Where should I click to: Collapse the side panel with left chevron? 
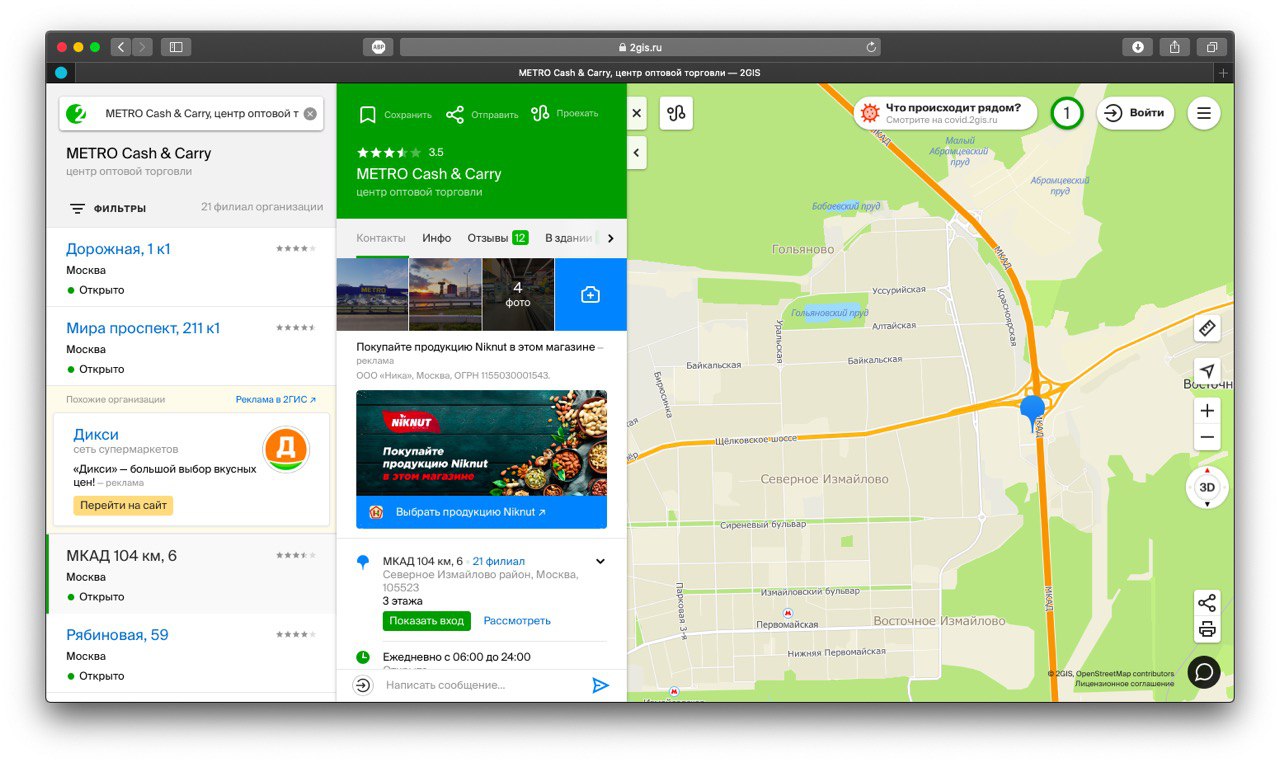(x=637, y=153)
